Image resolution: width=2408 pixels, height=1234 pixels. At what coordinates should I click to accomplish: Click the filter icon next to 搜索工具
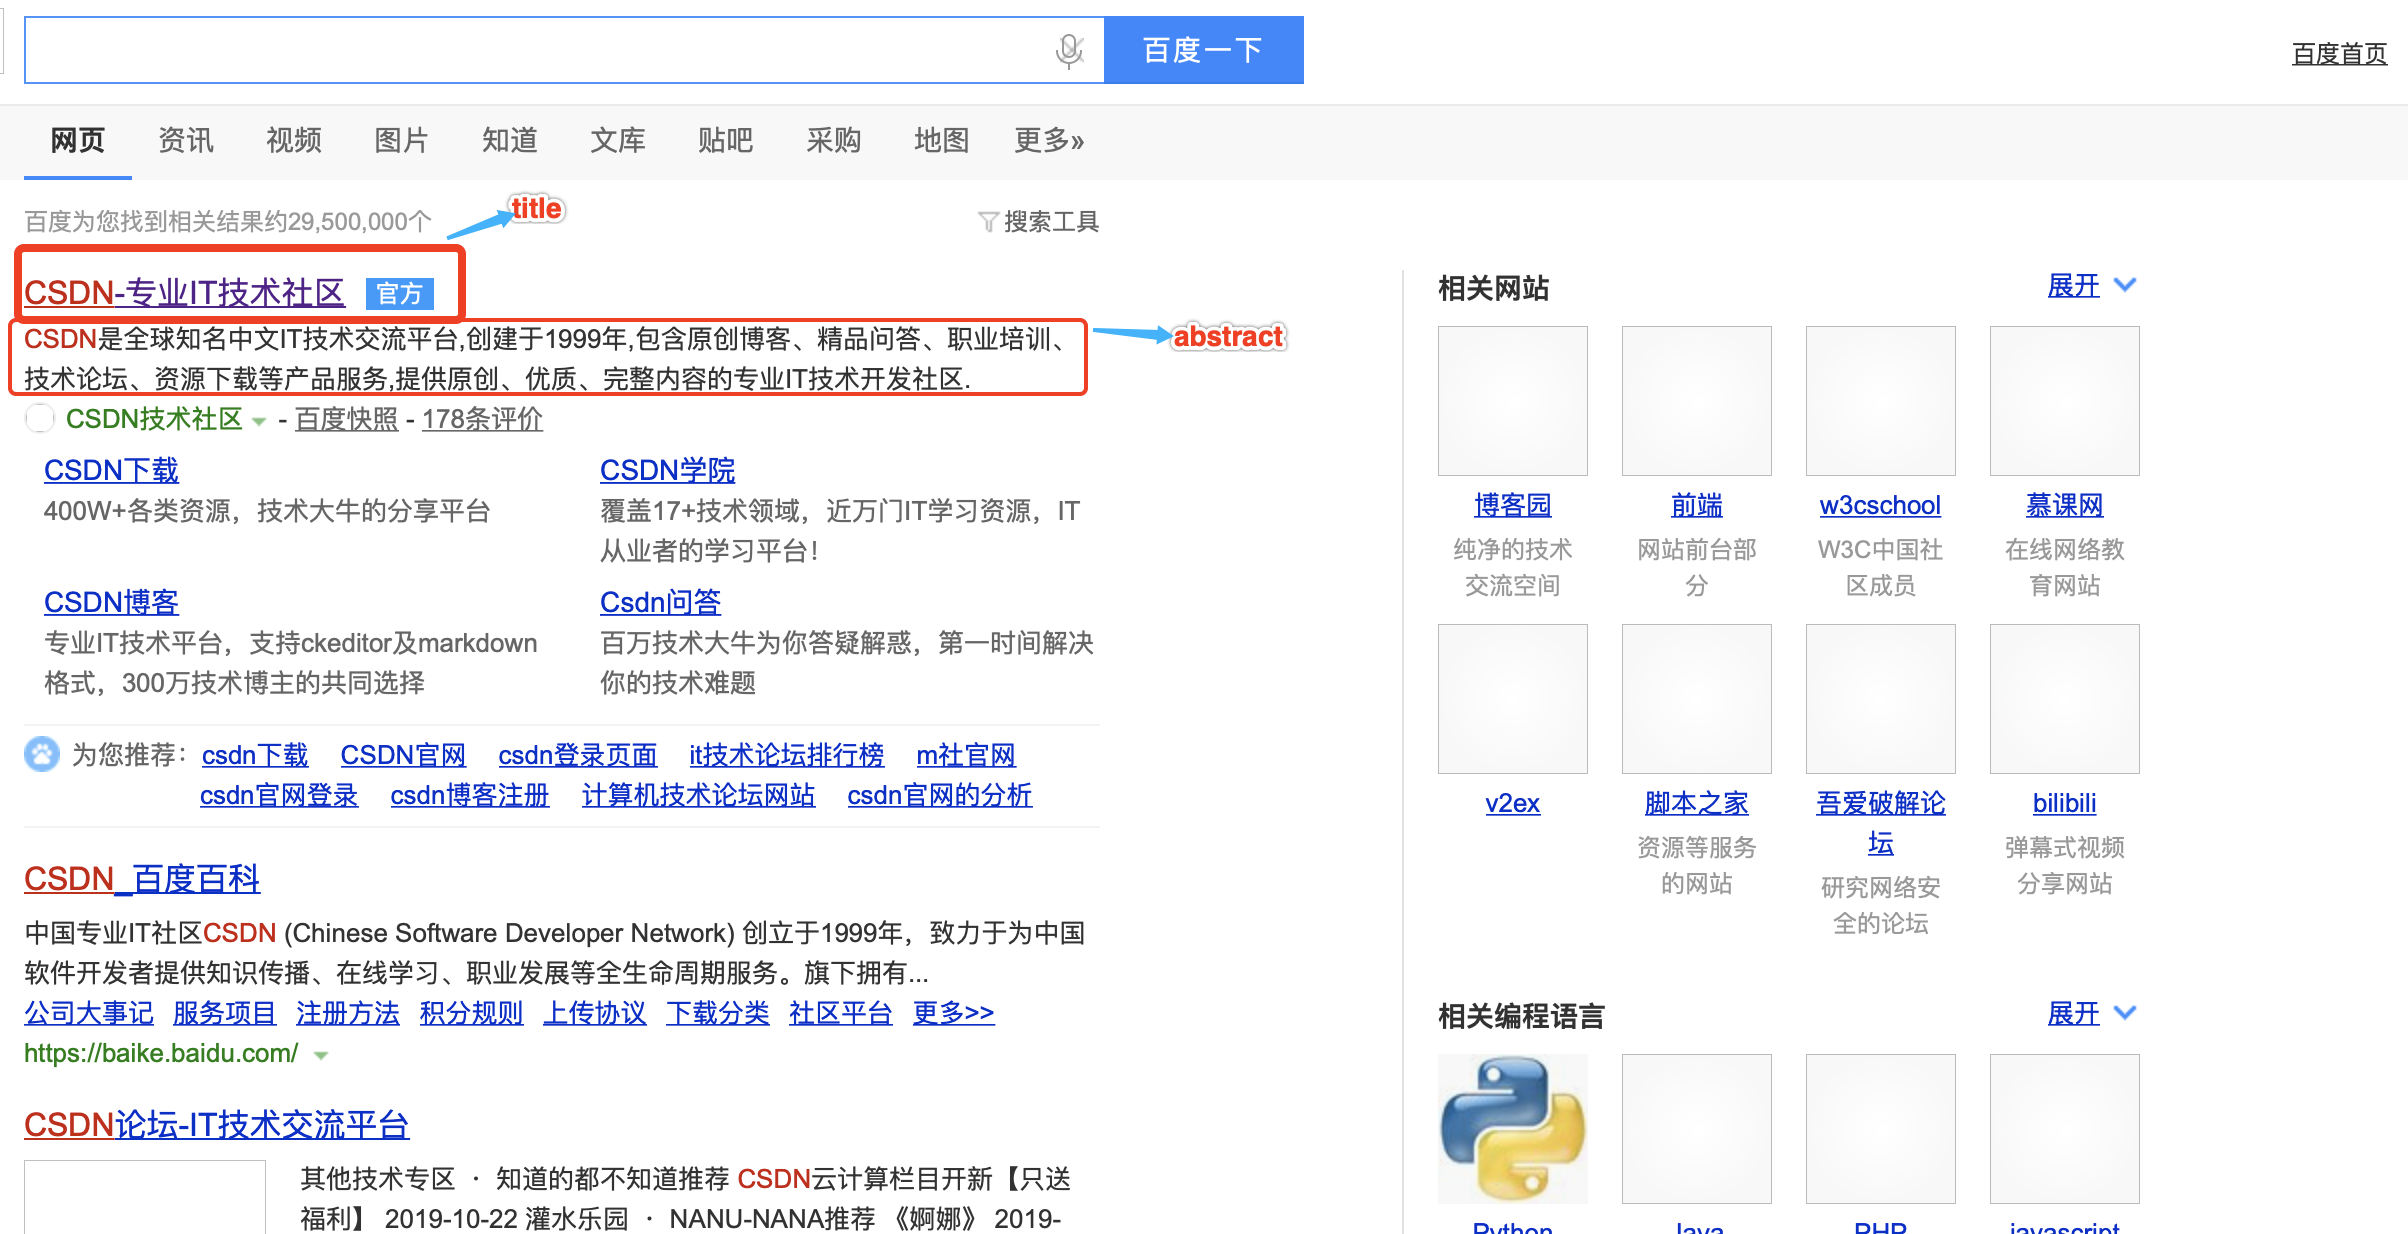pyautogui.click(x=987, y=221)
